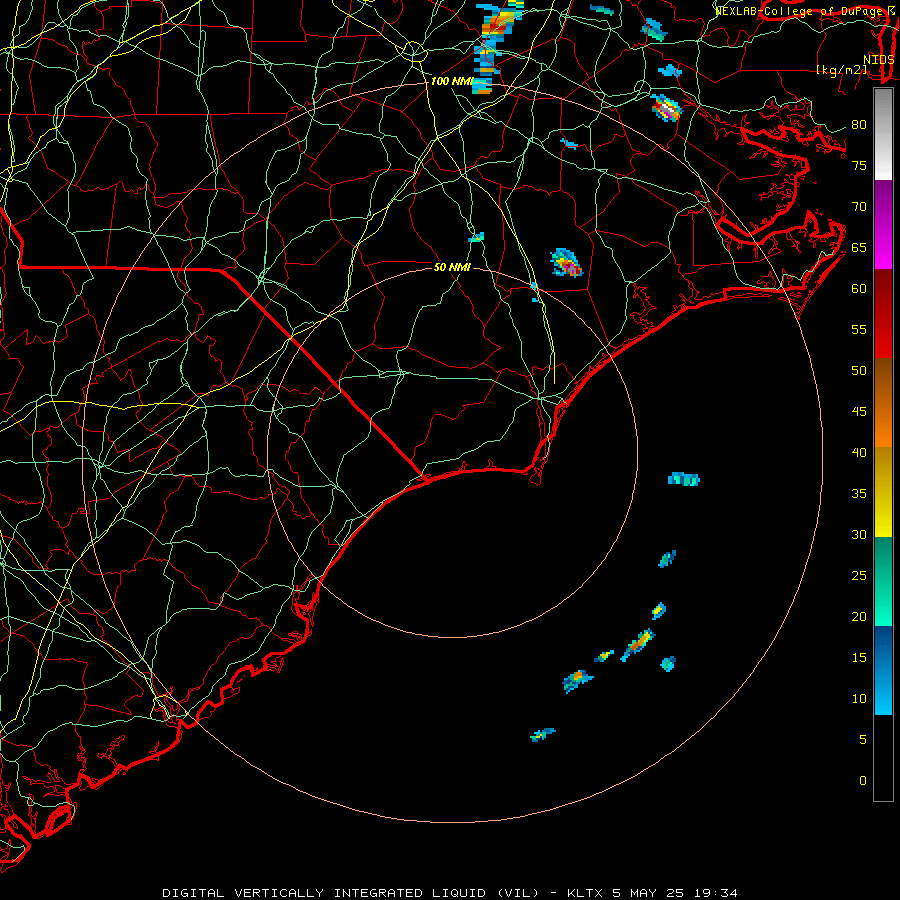This screenshot has width=900, height=900.
Task: Click the NEXLAB-College of DuPage label
Action: (800, 11)
